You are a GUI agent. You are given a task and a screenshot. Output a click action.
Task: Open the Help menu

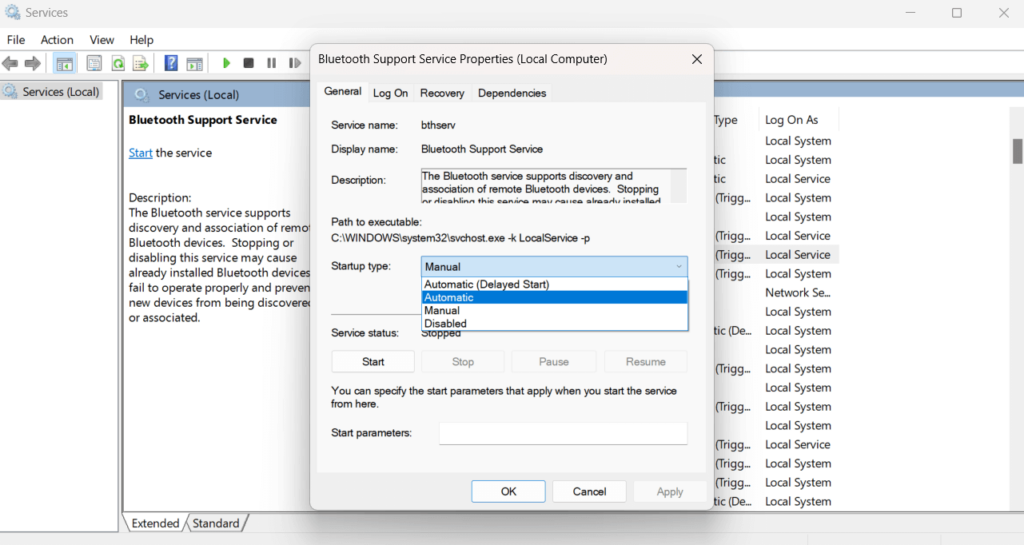[x=141, y=40]
